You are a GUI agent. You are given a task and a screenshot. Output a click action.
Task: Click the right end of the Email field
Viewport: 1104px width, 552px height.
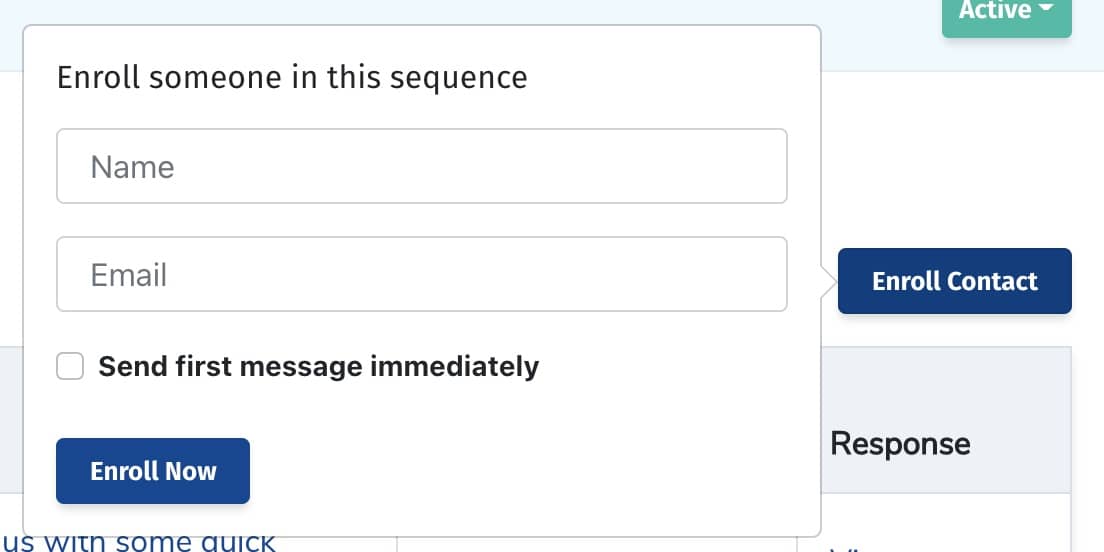click(770, 274)
